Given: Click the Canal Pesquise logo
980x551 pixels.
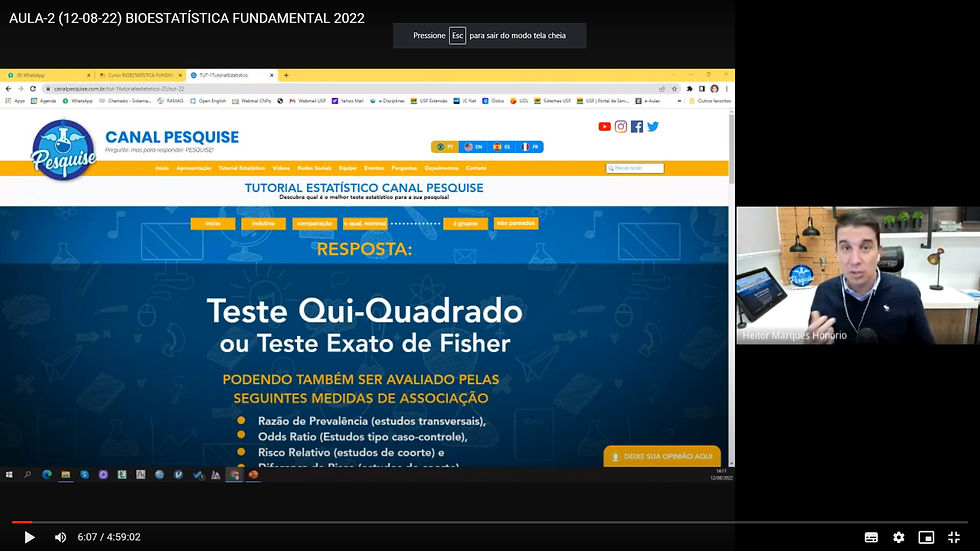Looking at the screenshot, I should pos(63,150).
